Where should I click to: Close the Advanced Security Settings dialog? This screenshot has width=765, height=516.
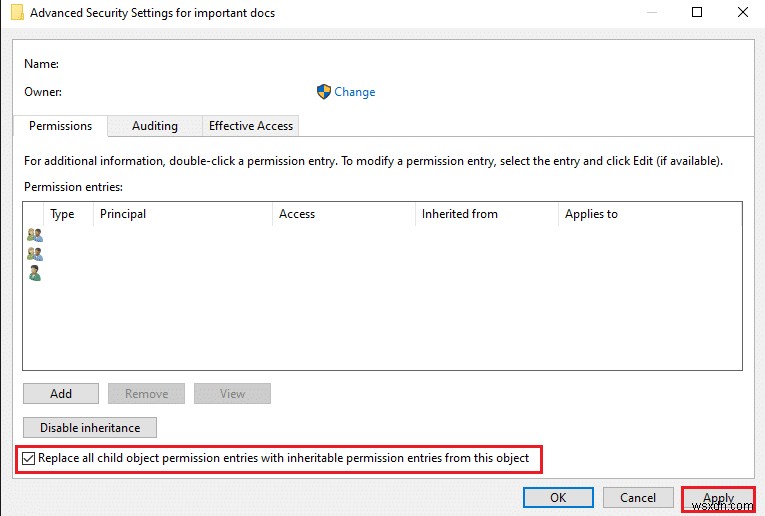(x=741, y=13)
